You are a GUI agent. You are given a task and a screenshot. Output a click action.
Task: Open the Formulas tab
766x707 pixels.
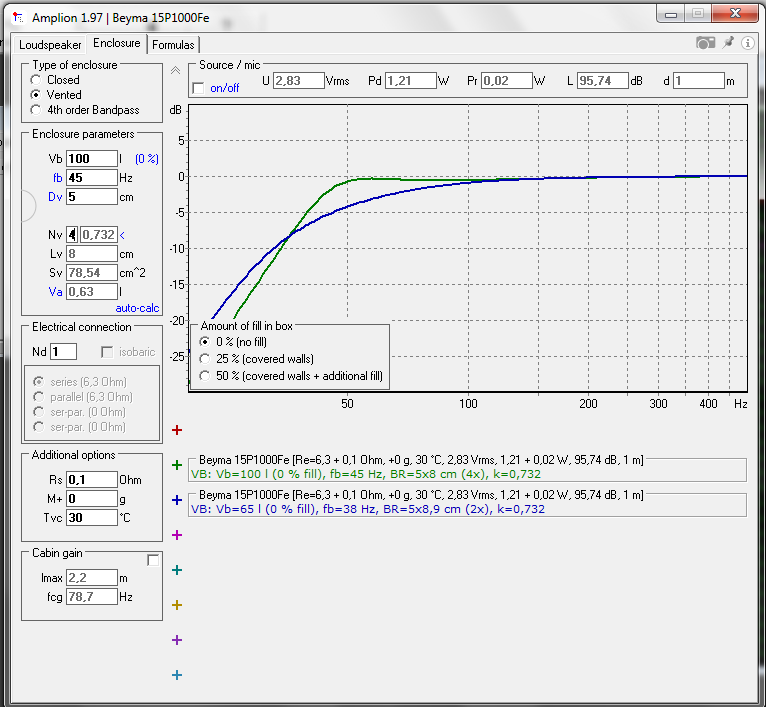pos(173,45)
